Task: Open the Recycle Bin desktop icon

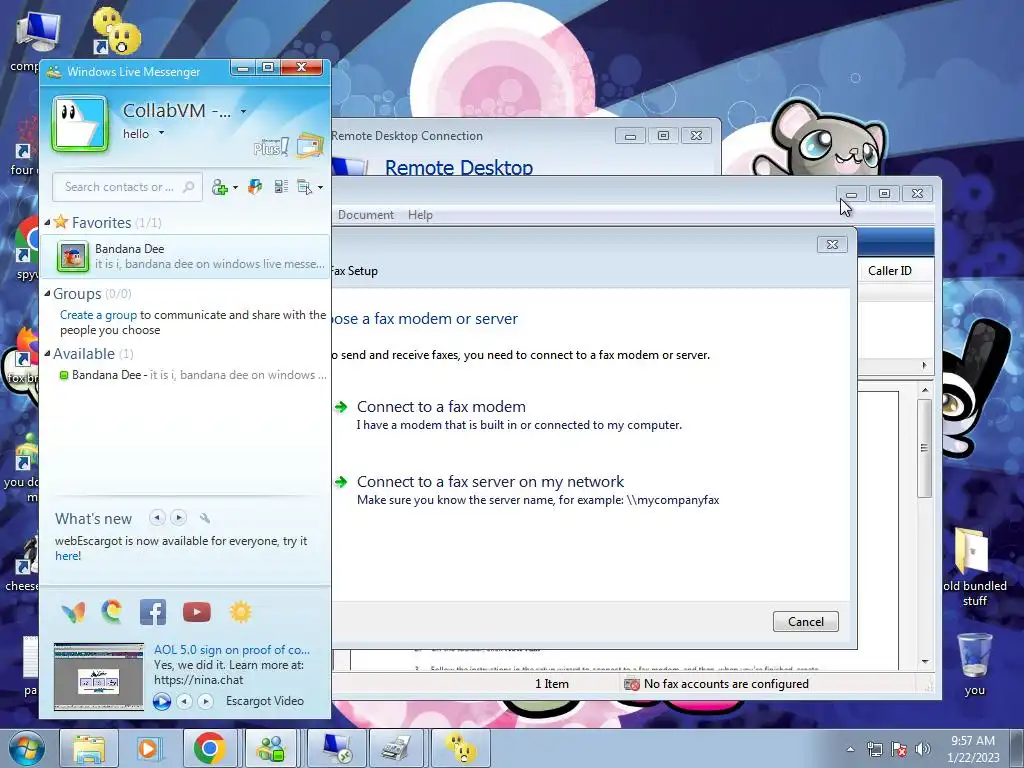Action: 974,656
